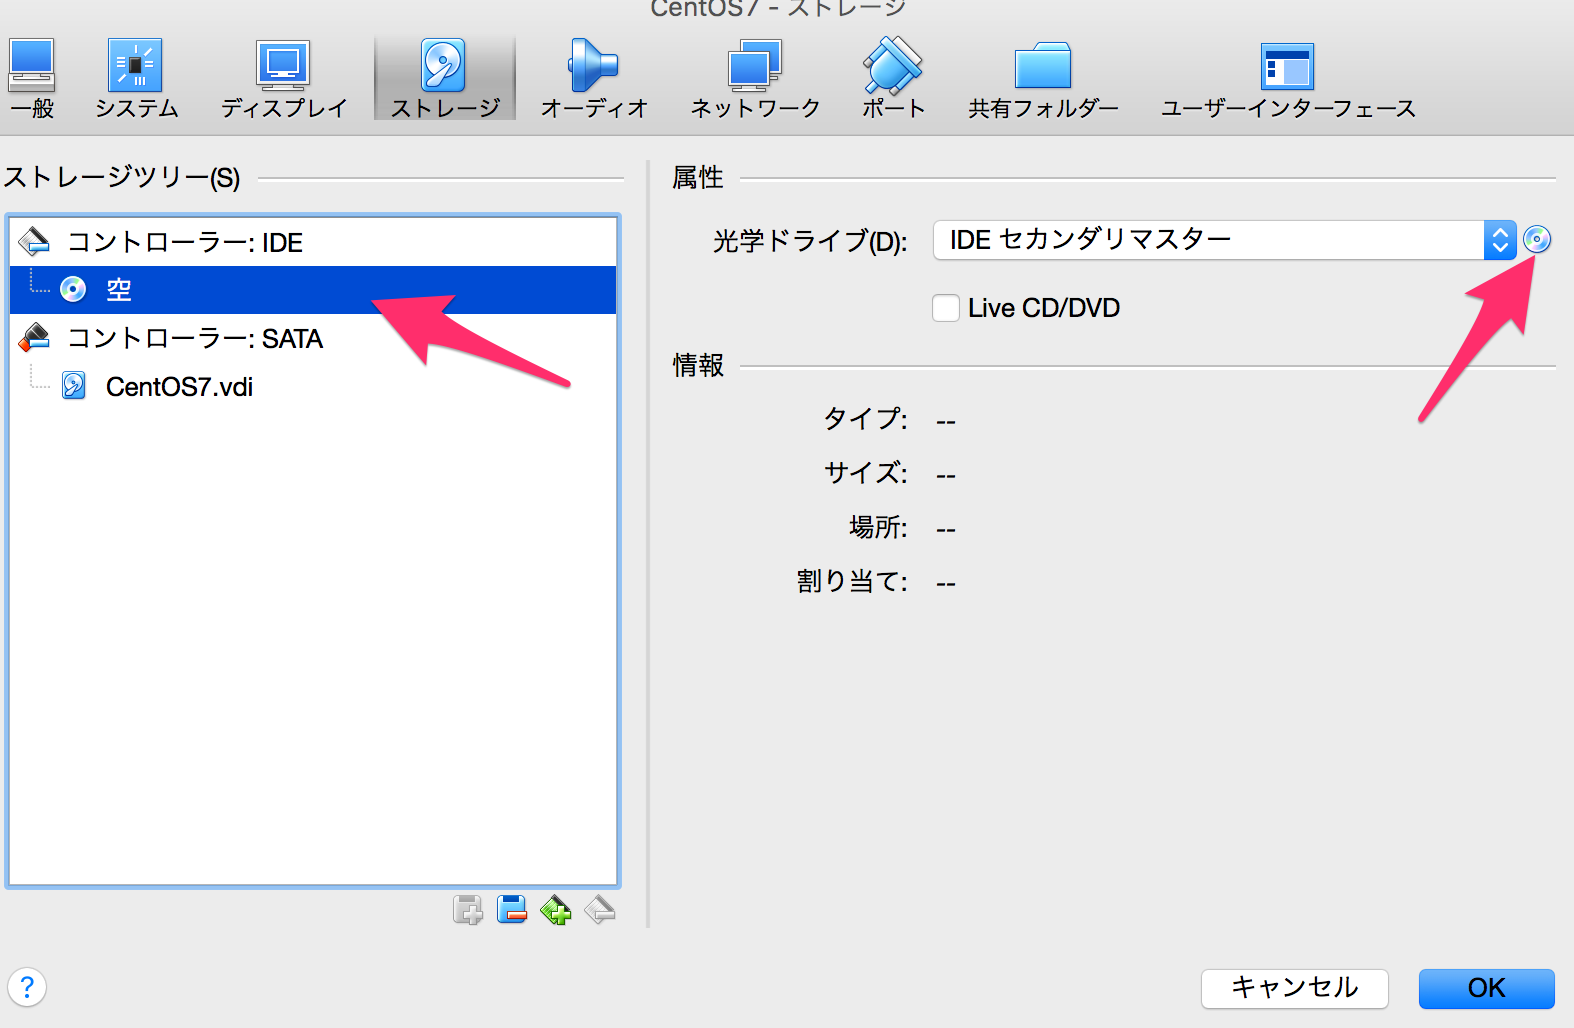The height and width of the screenshot is (1028, 1574).
Task: Click the IDE controller icon
Action: 35,241
